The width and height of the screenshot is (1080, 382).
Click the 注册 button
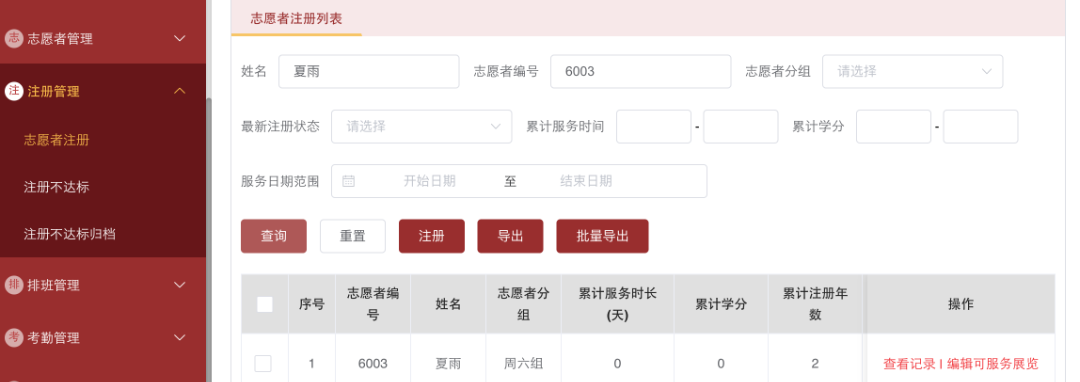[x=432, y=236]
